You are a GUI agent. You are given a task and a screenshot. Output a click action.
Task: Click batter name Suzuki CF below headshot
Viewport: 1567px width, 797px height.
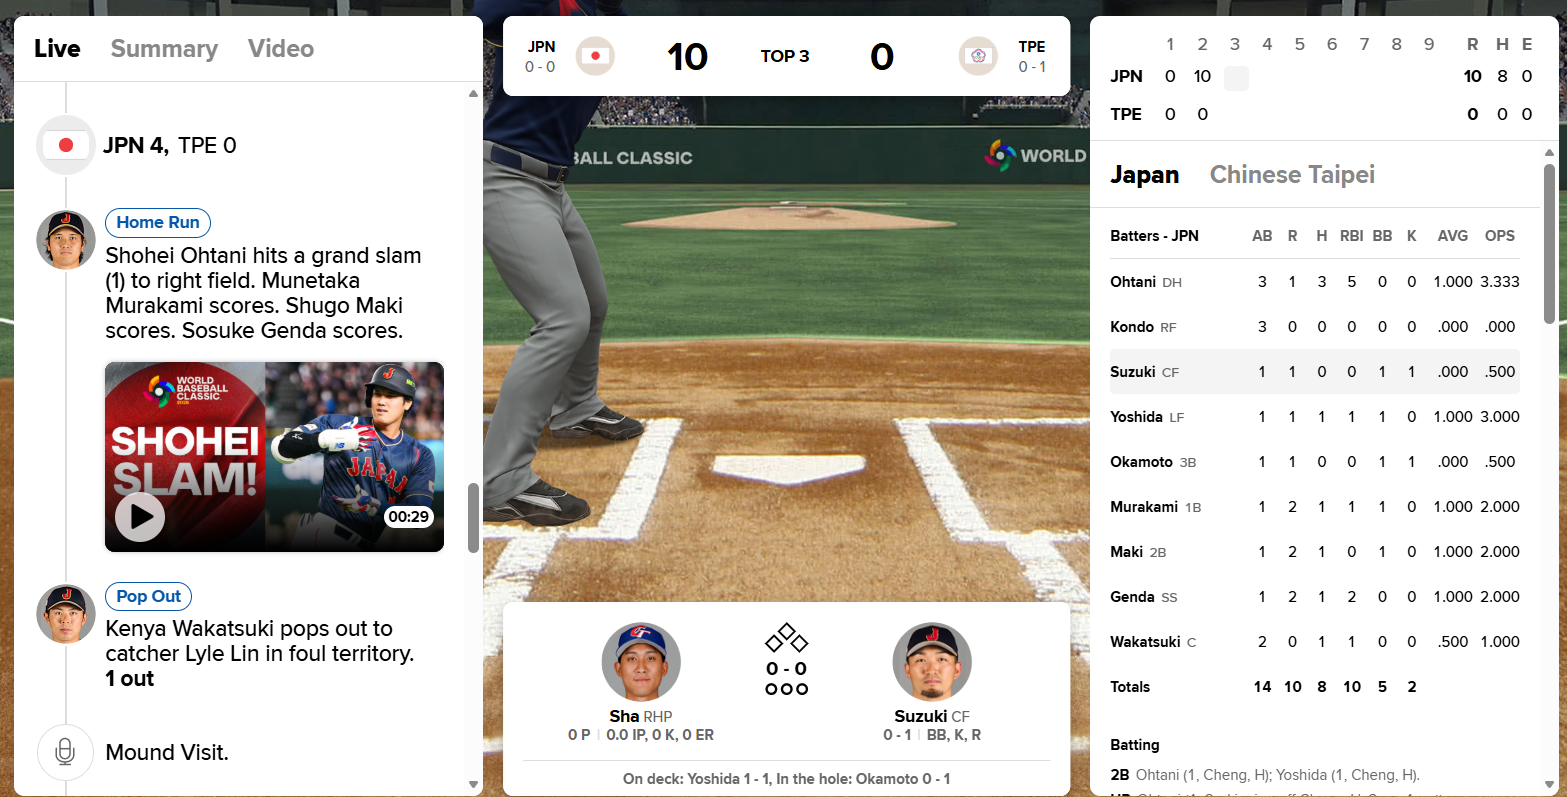pos(932,716)
